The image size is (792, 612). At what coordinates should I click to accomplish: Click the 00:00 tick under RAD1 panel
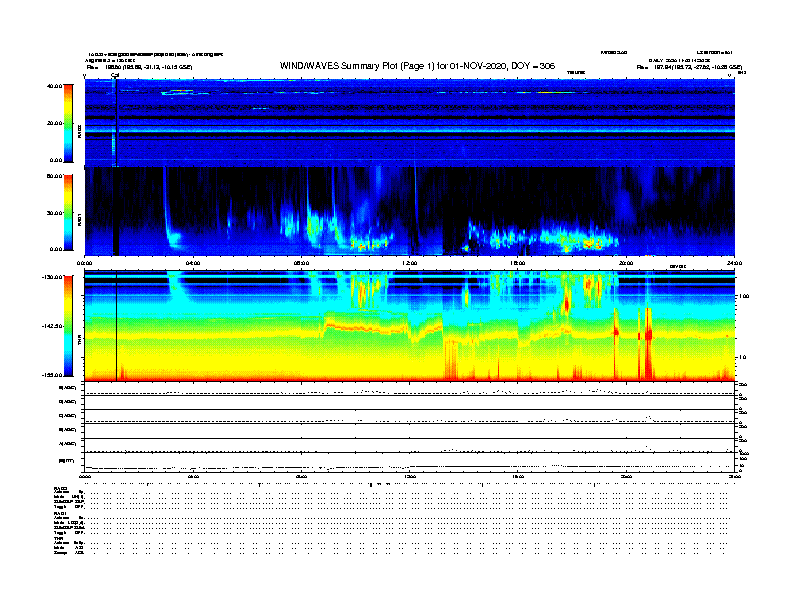pyautogui.click(x=84, y=263)
